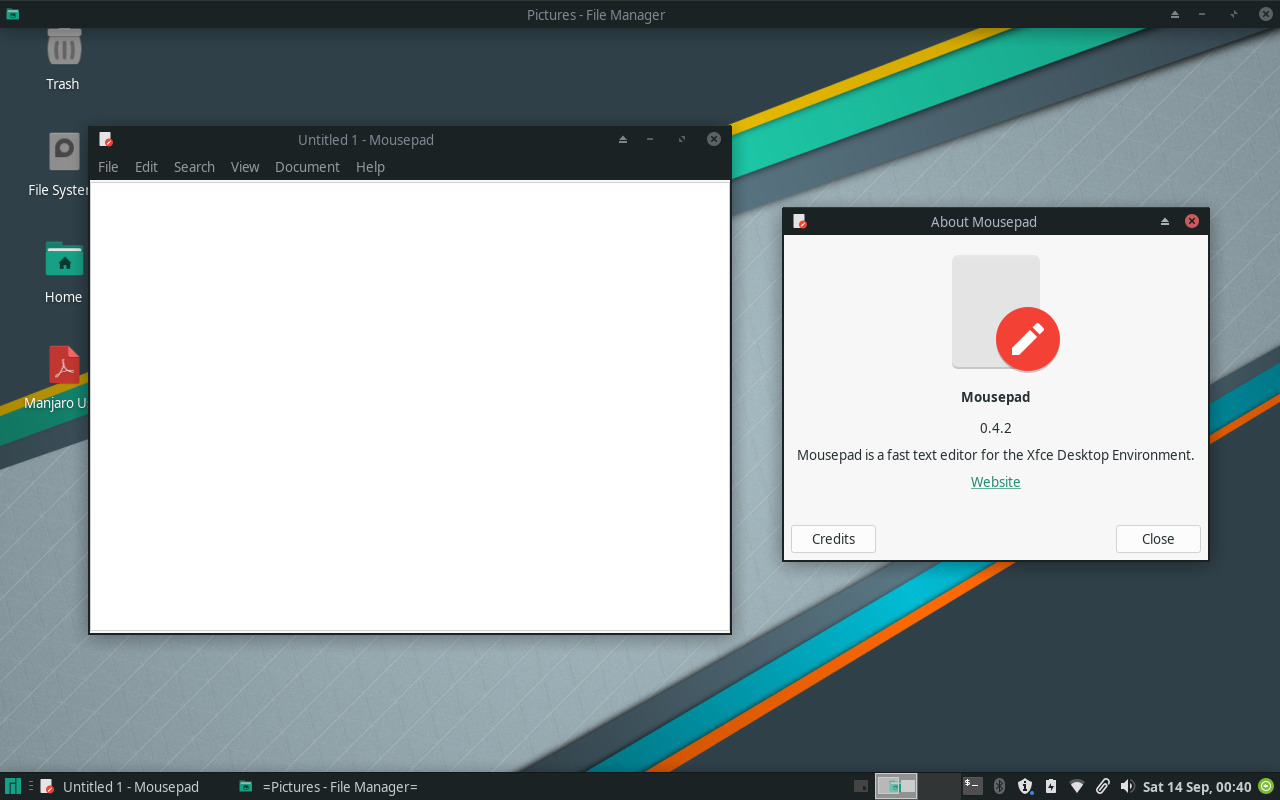This screenshot has width=1280, height=800.
Task: Toggle Bluetooth from the system tray
Action: 999,786
